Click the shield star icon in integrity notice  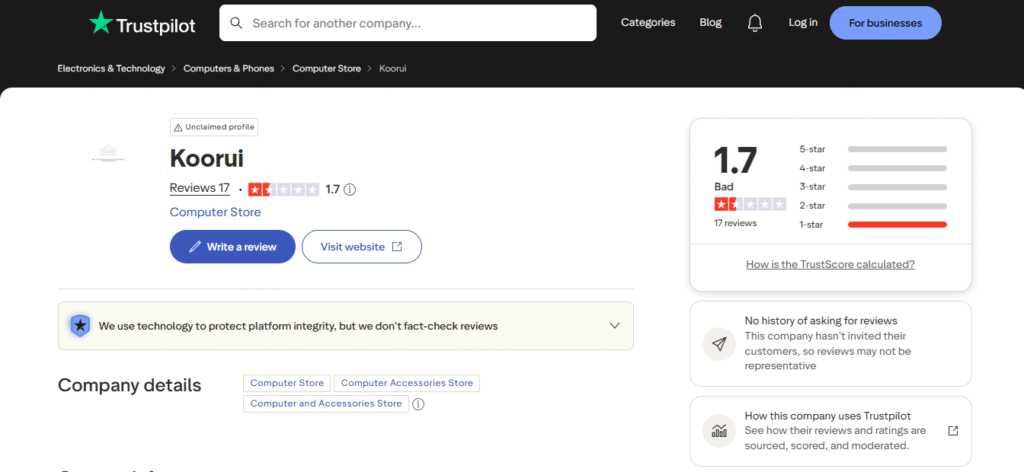pos(80,325)
